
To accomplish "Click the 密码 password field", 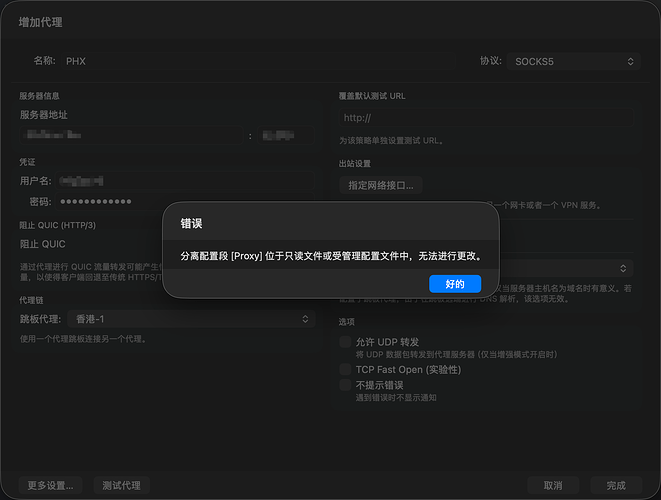I will click(x=185, y=202).
